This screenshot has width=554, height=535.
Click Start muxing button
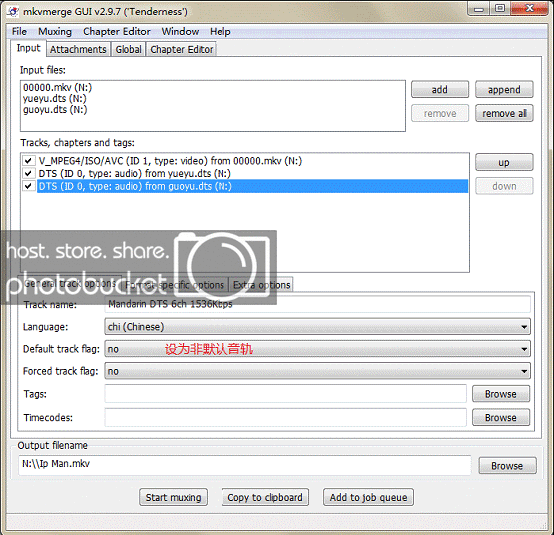pyautogui.click(x=173, y=497)
